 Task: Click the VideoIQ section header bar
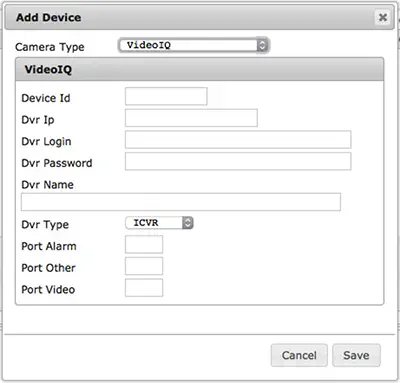point(200,69)
